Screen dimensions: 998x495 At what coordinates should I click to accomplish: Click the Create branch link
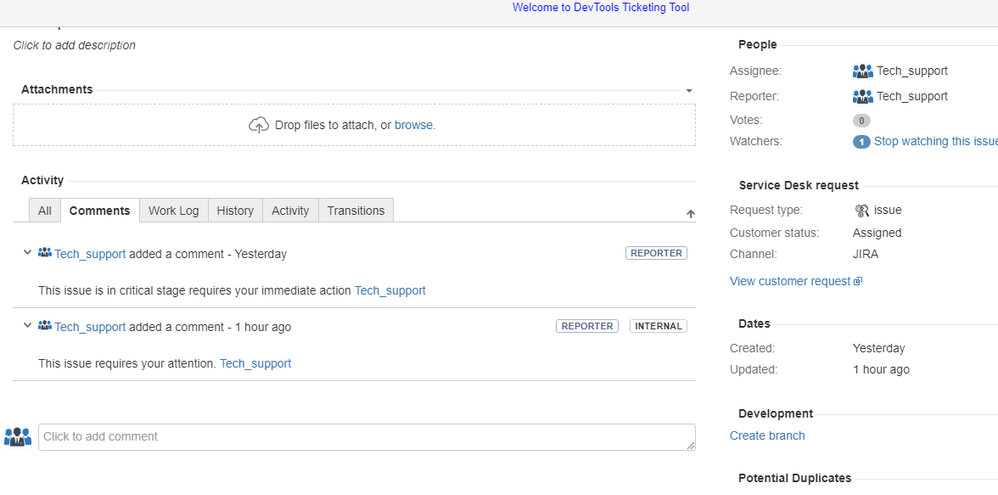767,436
